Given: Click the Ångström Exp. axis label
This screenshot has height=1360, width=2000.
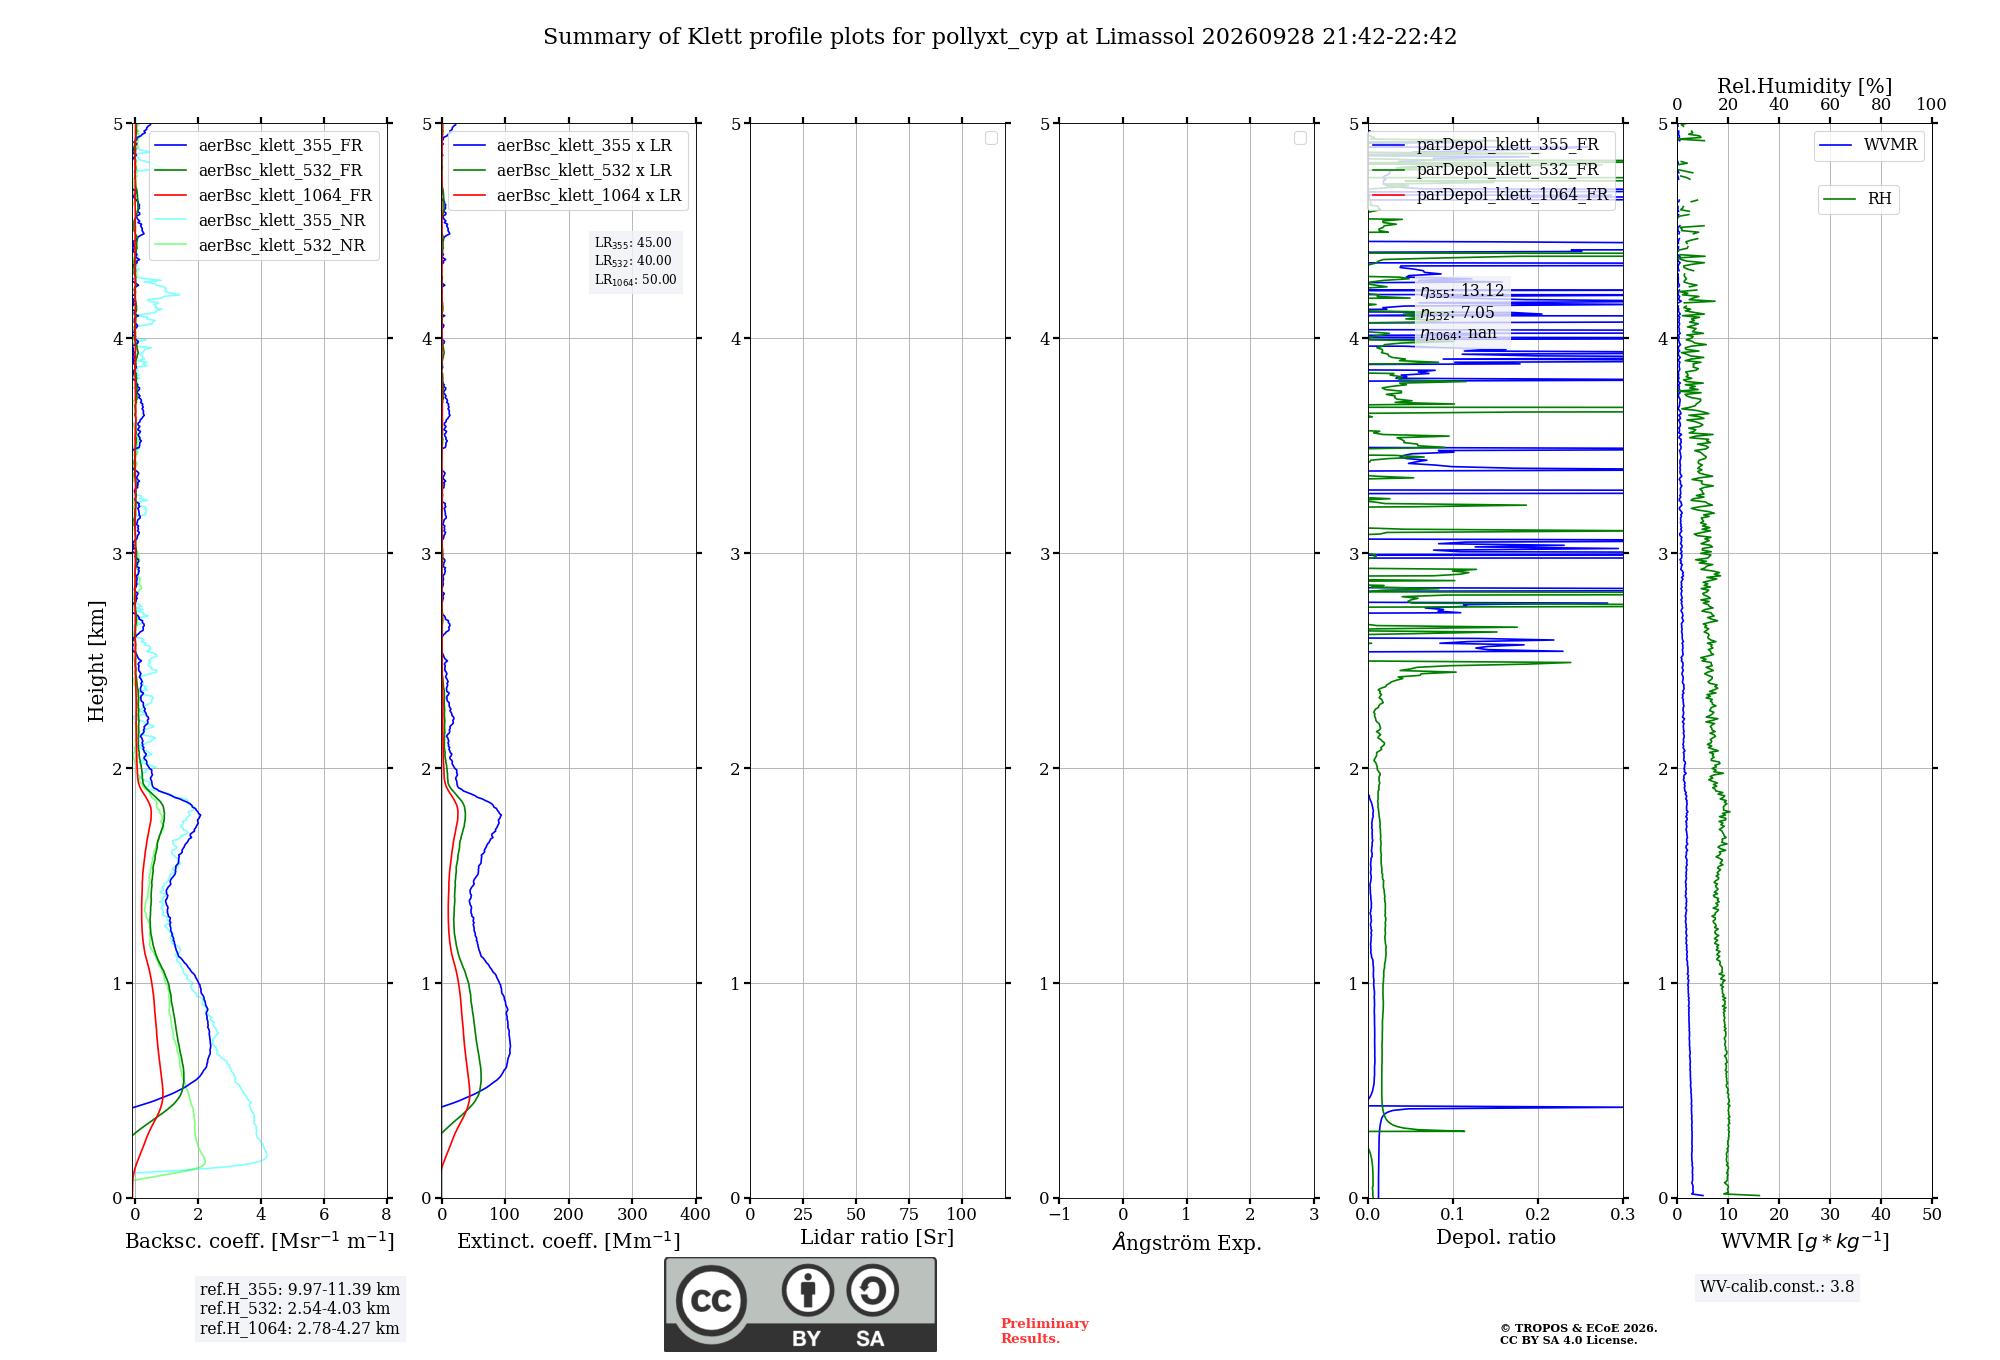Looking at the screenshot, I should [1187, 1241].
